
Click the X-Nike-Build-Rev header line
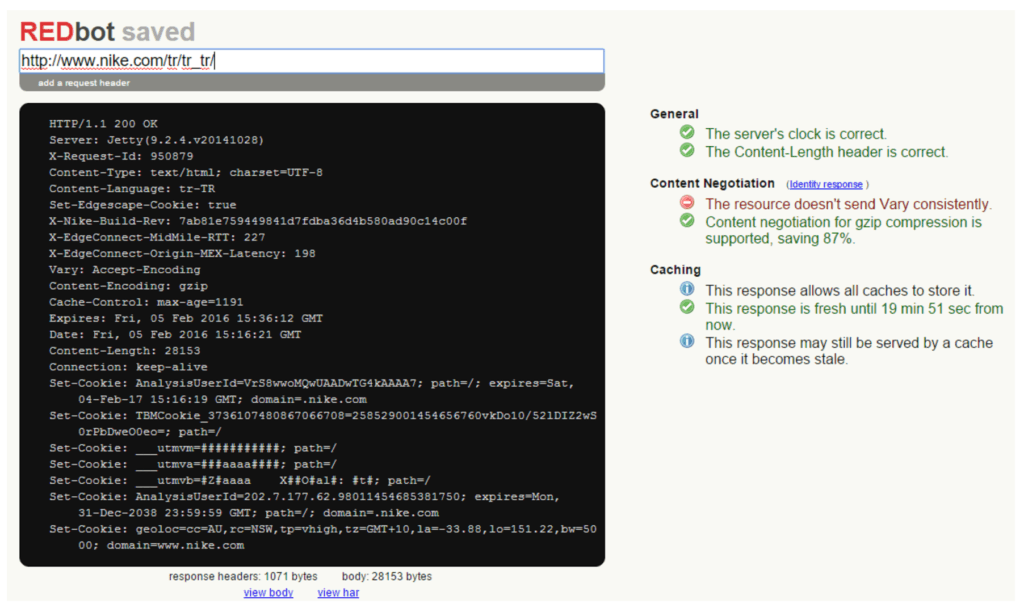(258, 221)
